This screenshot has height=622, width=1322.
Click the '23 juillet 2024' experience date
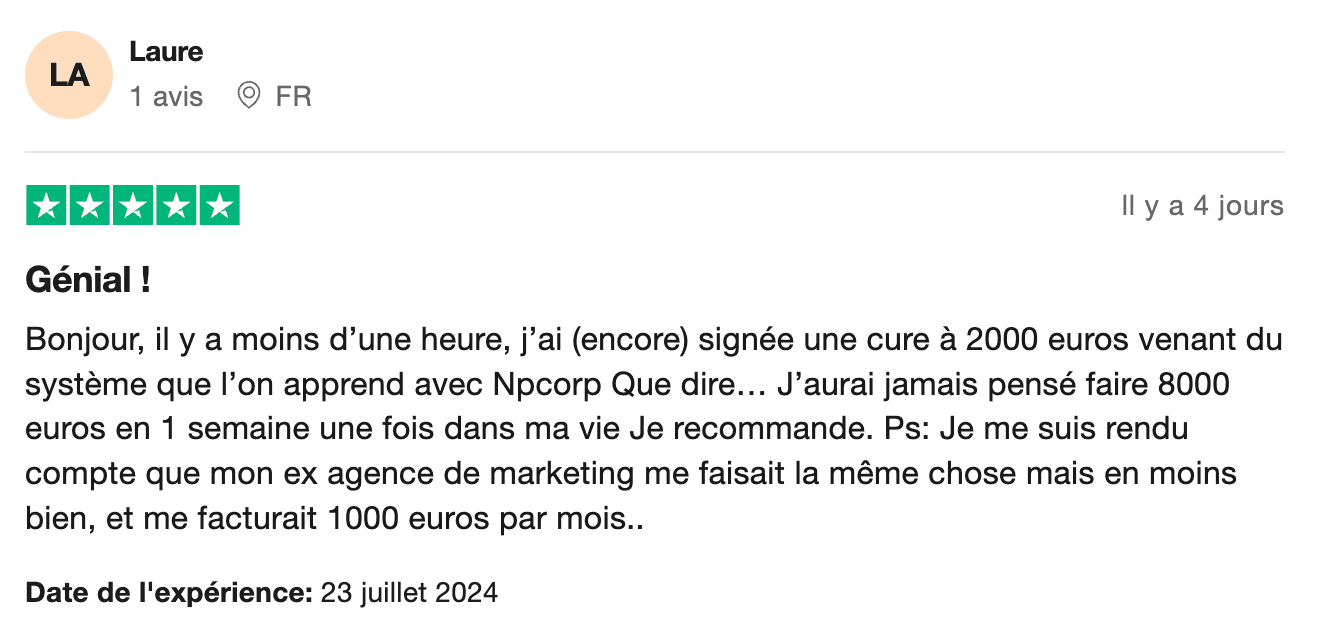point(409,593)
